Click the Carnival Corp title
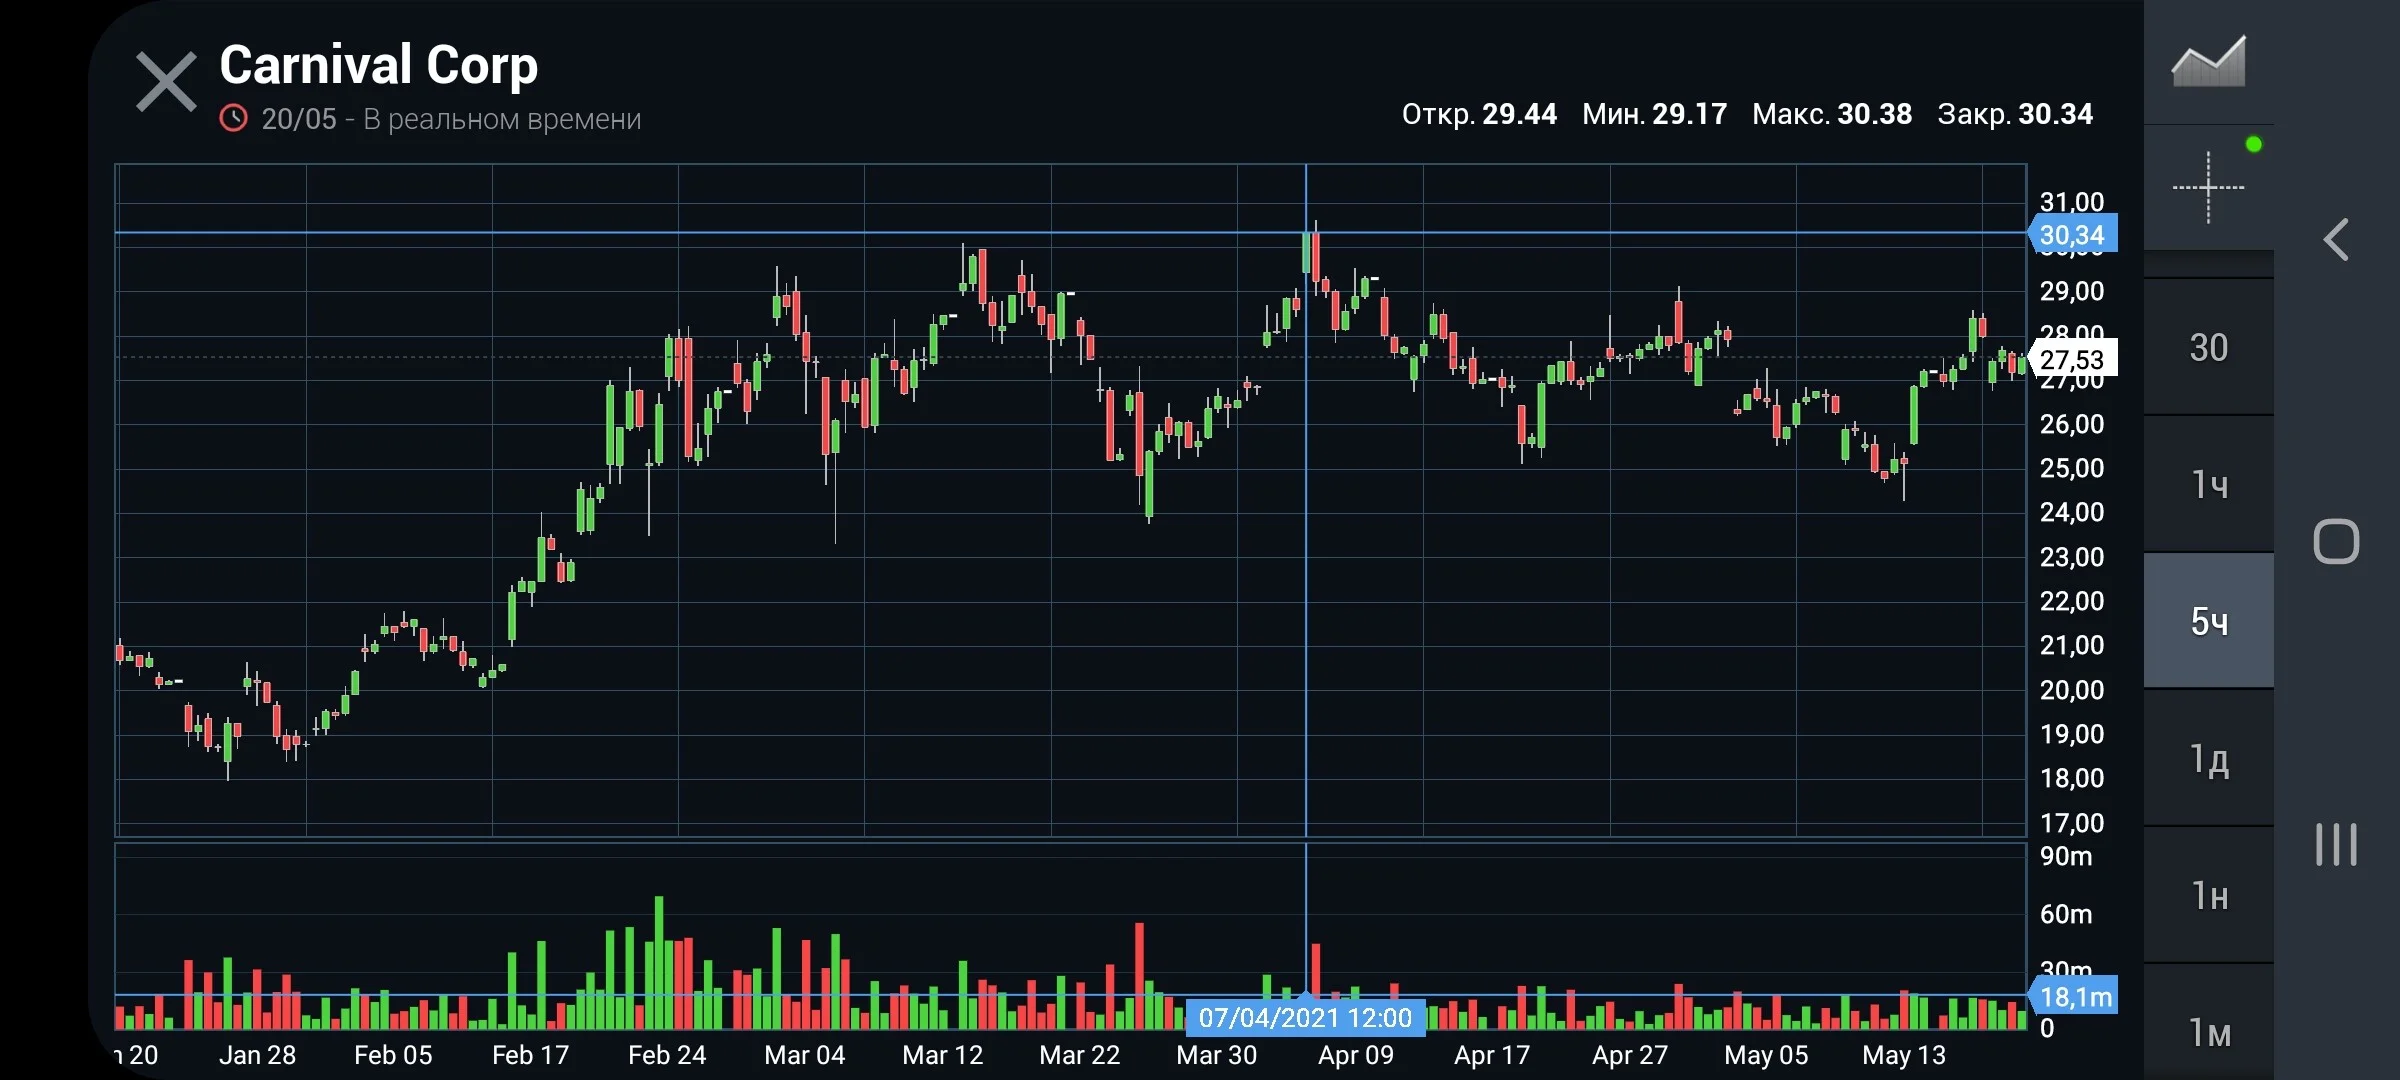This screenshot has height=1080, width=2400. tap(378, 65)
